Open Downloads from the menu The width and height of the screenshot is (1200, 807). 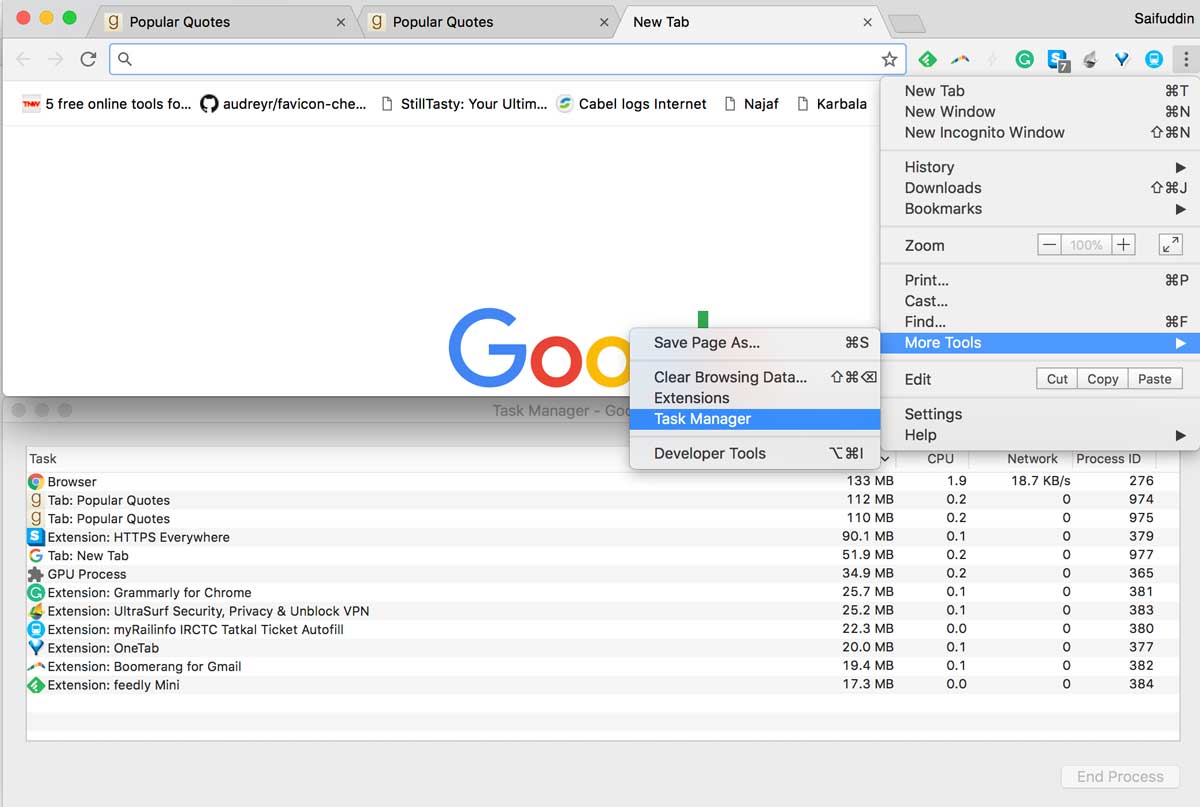[x=1039, y=188]
